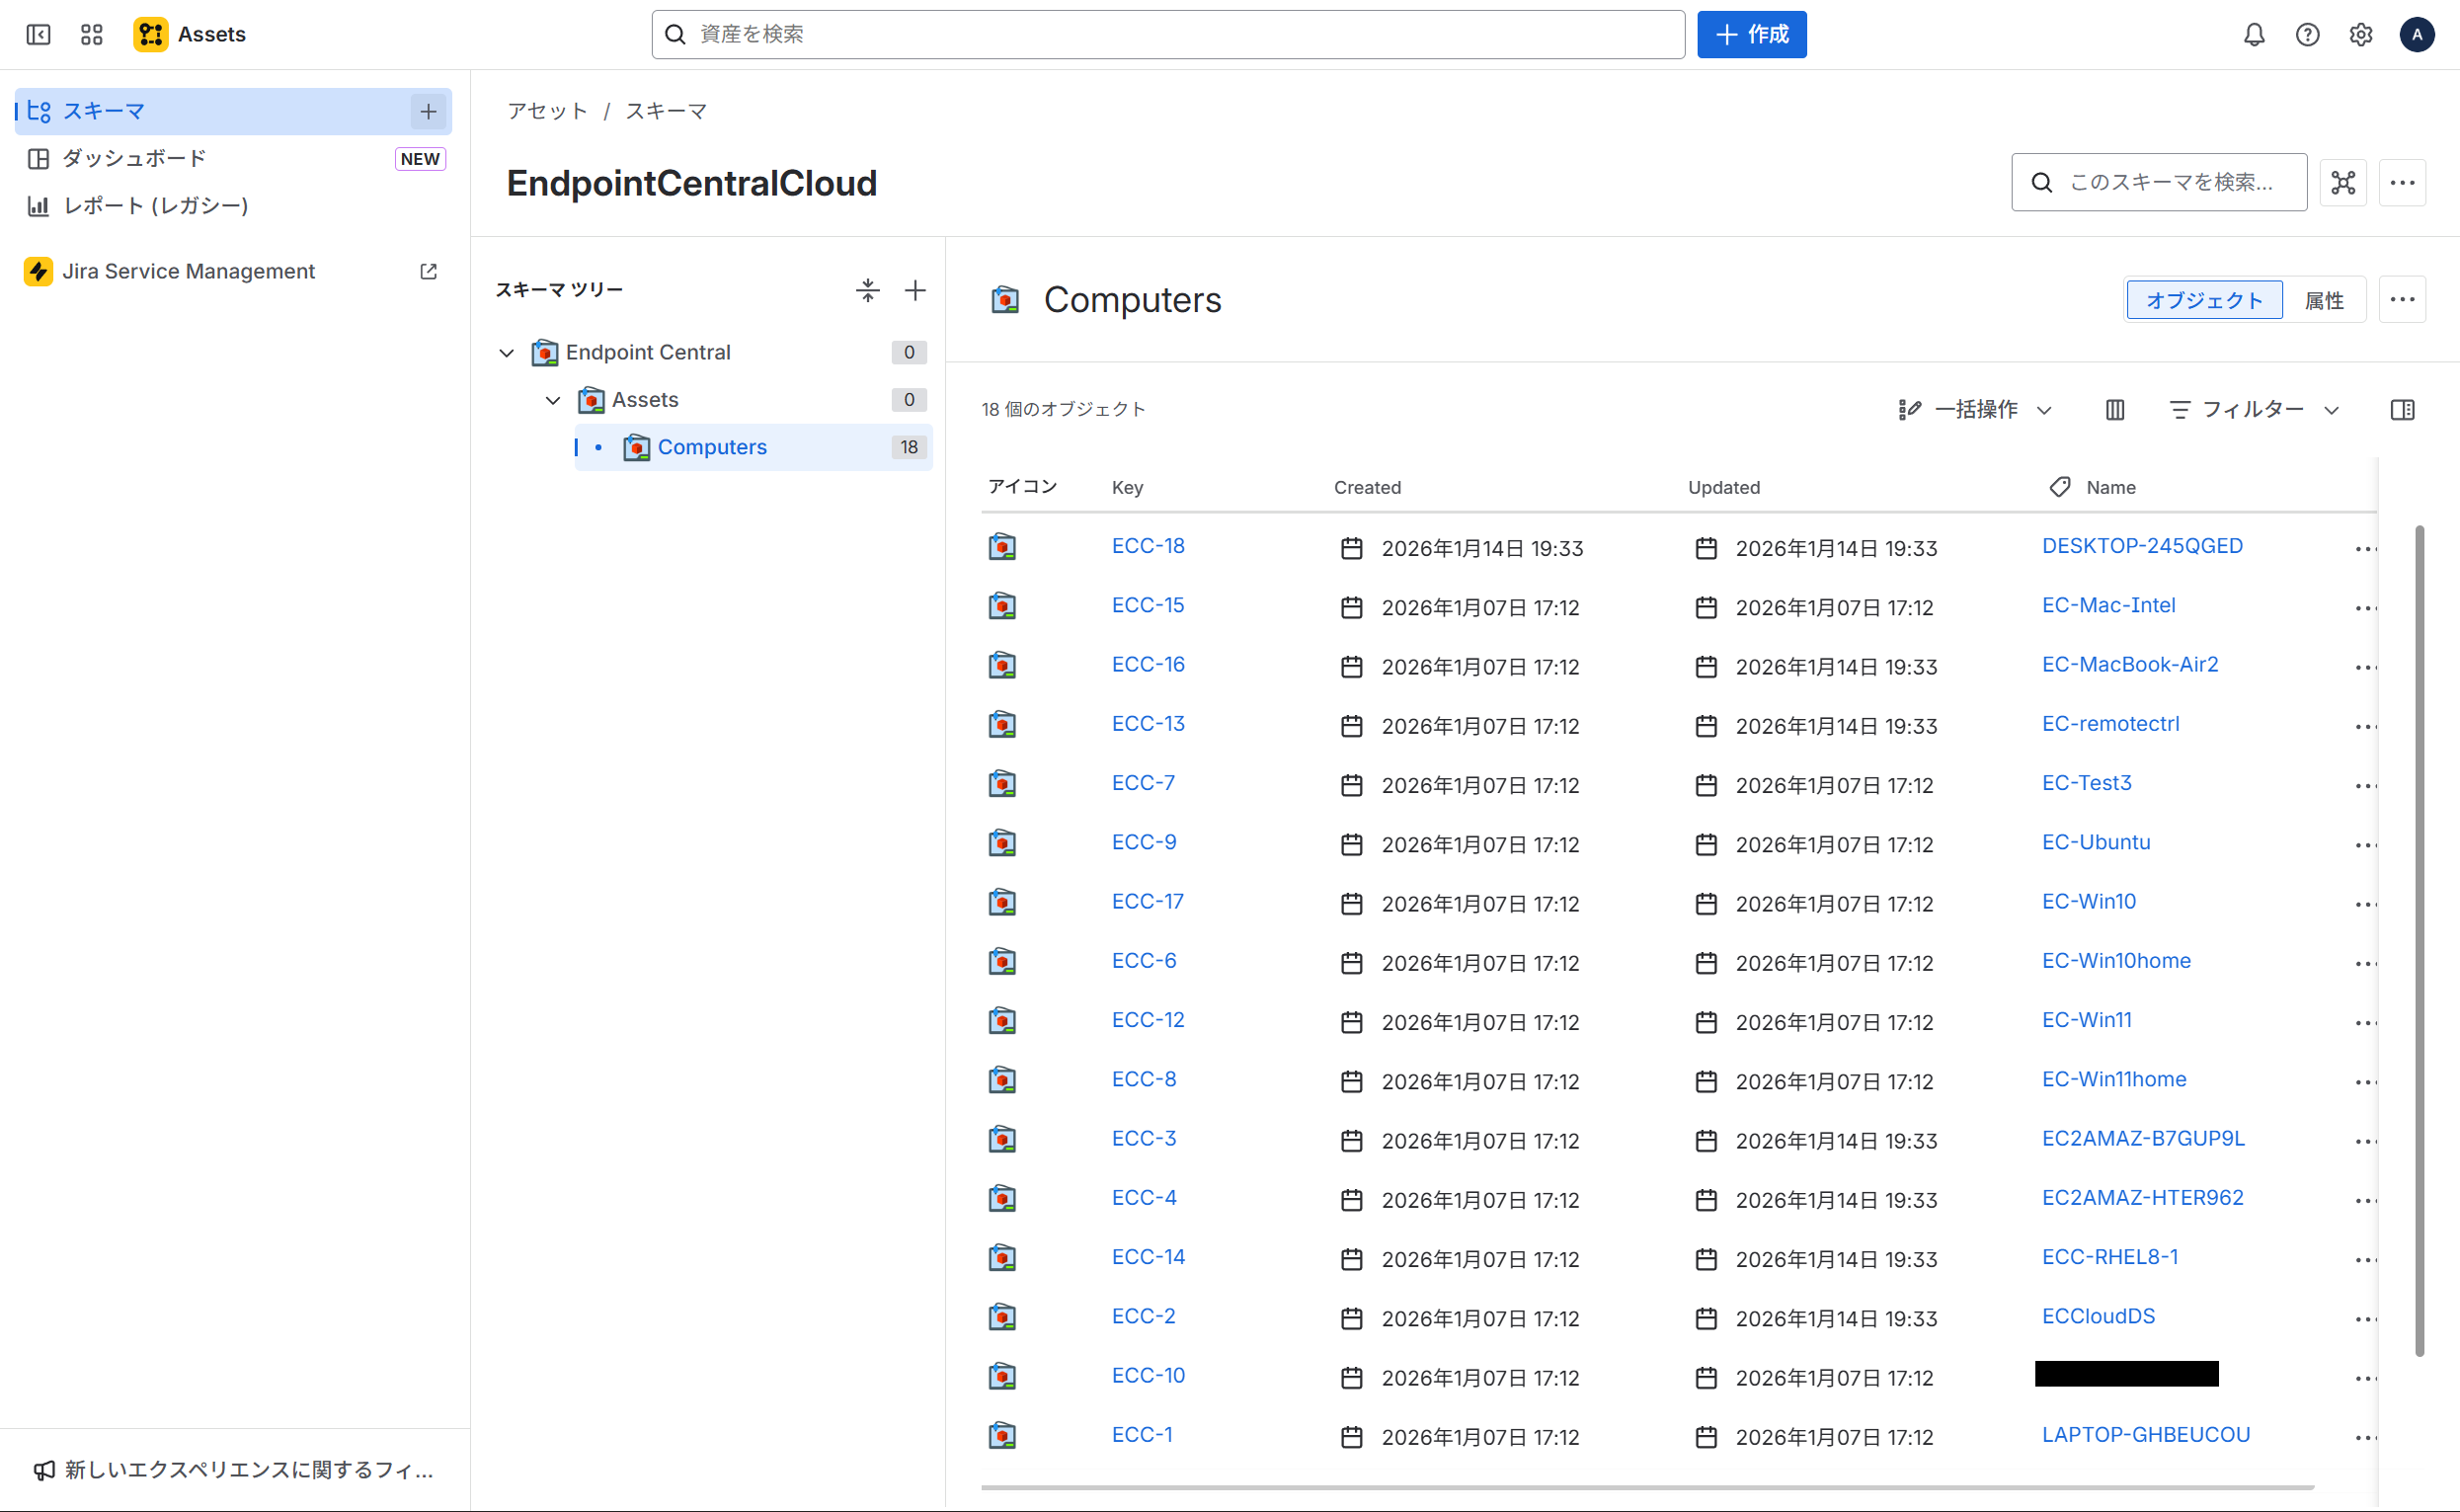Focus the このスキーマを検索 search field
Image resolution: width=2460 pixels, height=1512 pixels.
click(2170, 182)
